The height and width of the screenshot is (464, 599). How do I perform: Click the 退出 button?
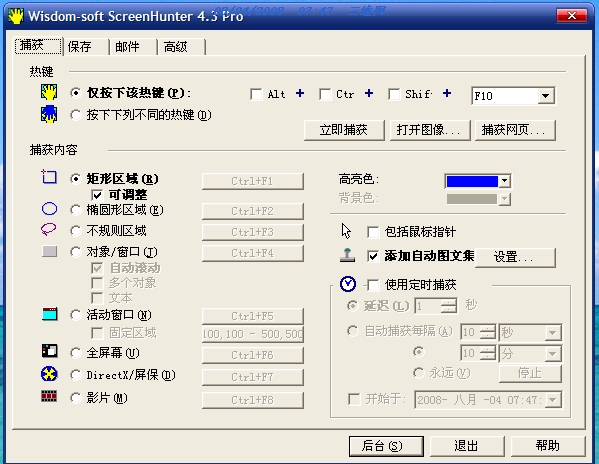tap(467, 446)
